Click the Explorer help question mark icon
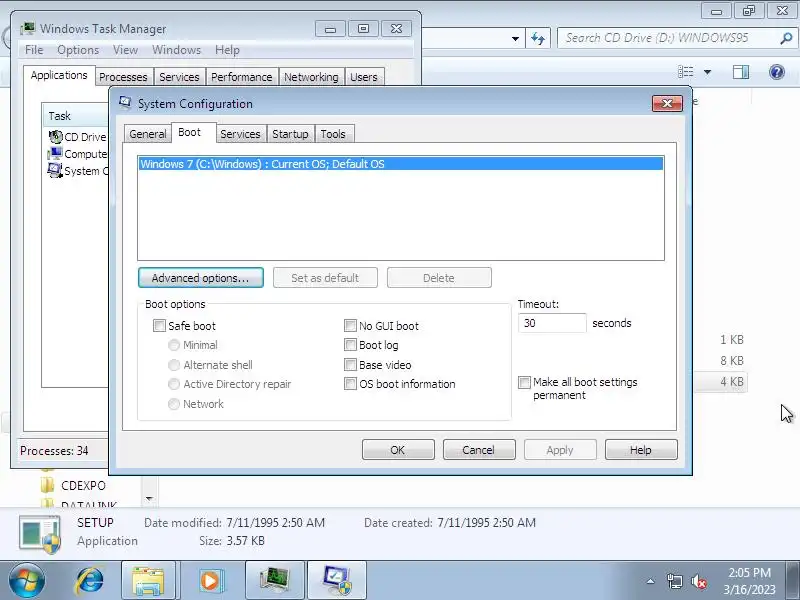 pos(777,72)
